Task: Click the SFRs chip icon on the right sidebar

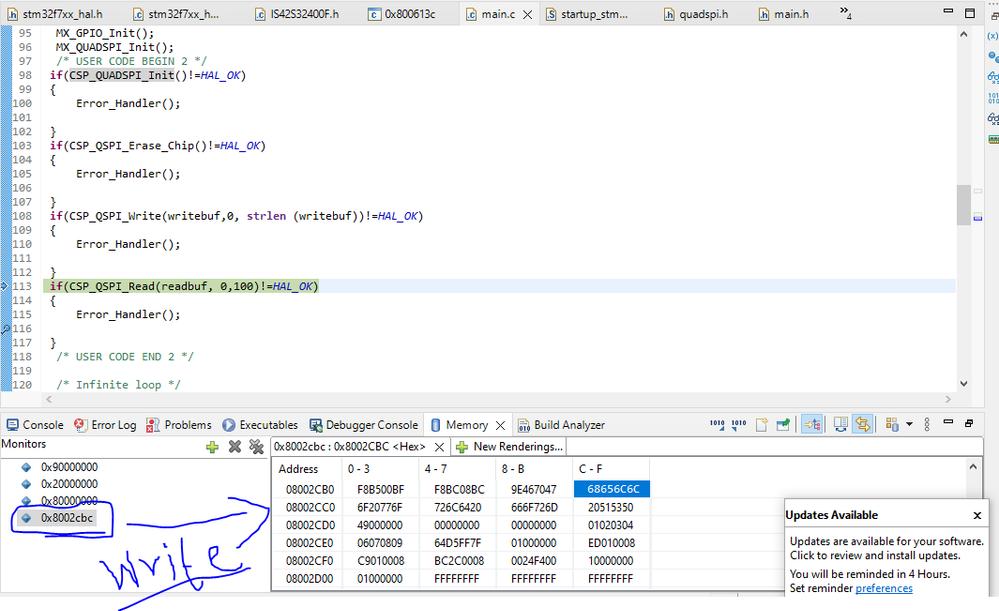Action: (992, 139)
